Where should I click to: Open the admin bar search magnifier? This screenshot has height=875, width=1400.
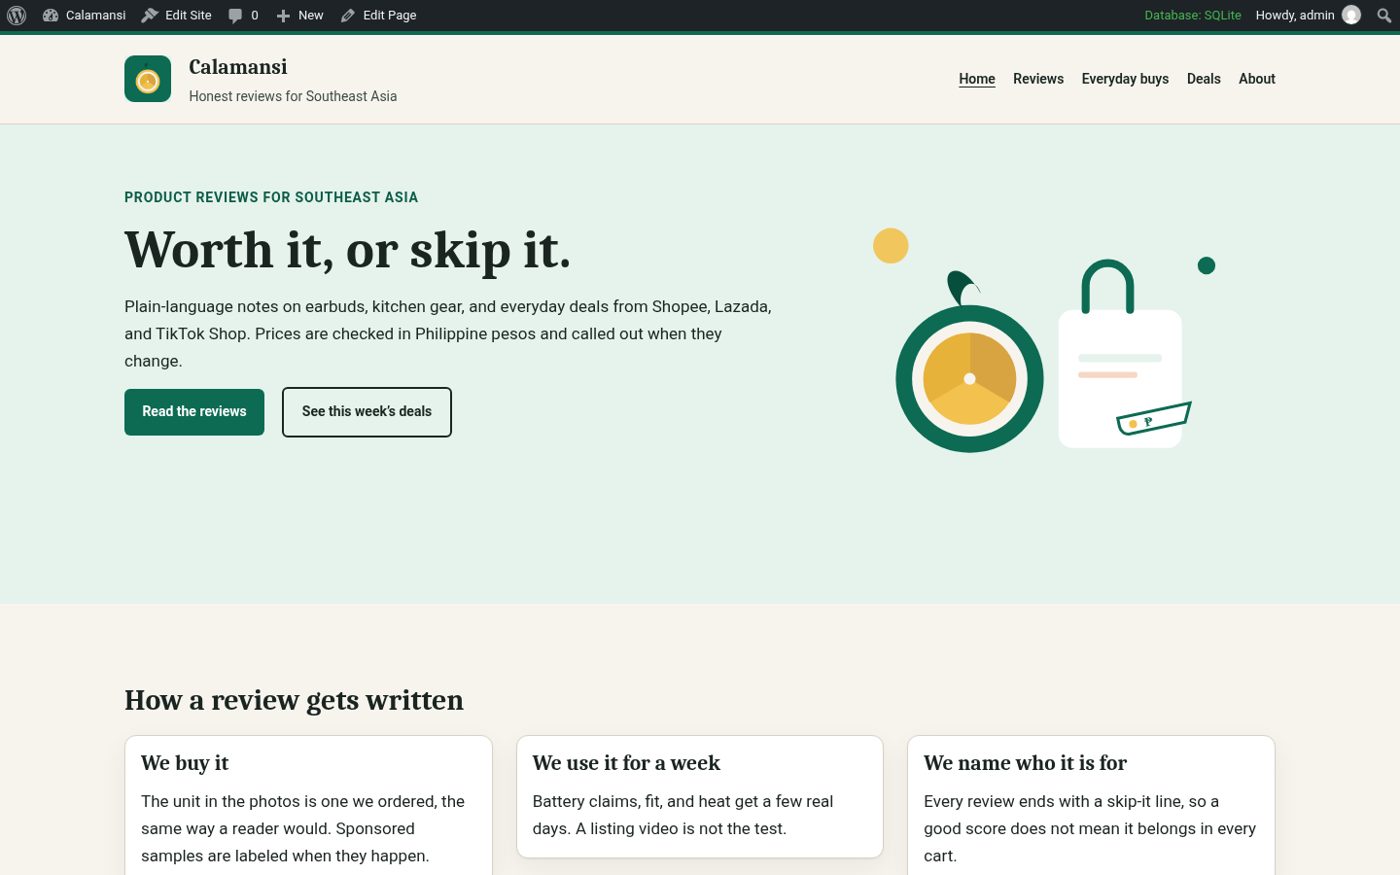1384,15
